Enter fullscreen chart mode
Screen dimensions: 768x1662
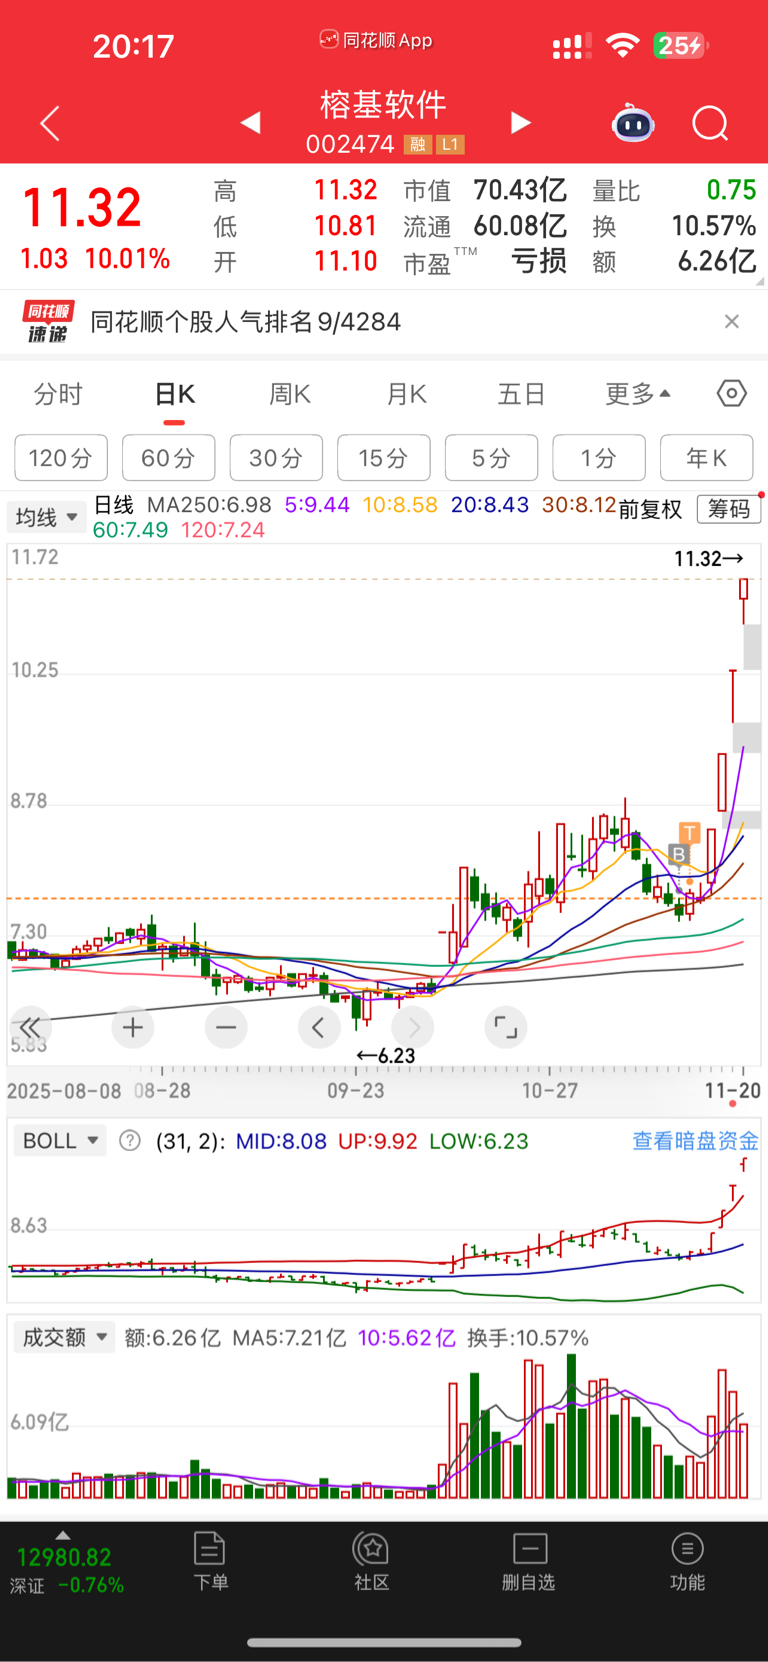pos(506,1027)
